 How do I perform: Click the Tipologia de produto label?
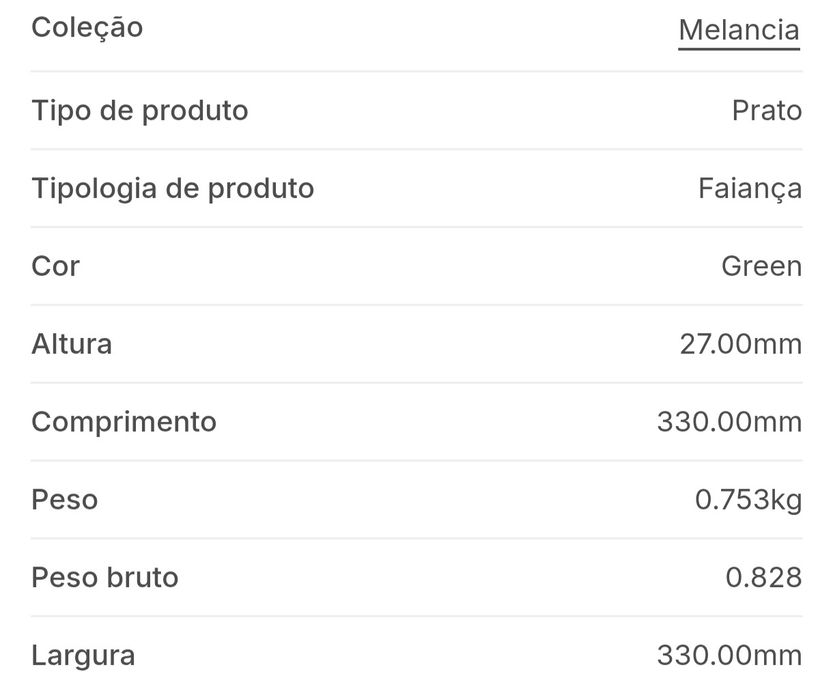[x=173, y=188]
